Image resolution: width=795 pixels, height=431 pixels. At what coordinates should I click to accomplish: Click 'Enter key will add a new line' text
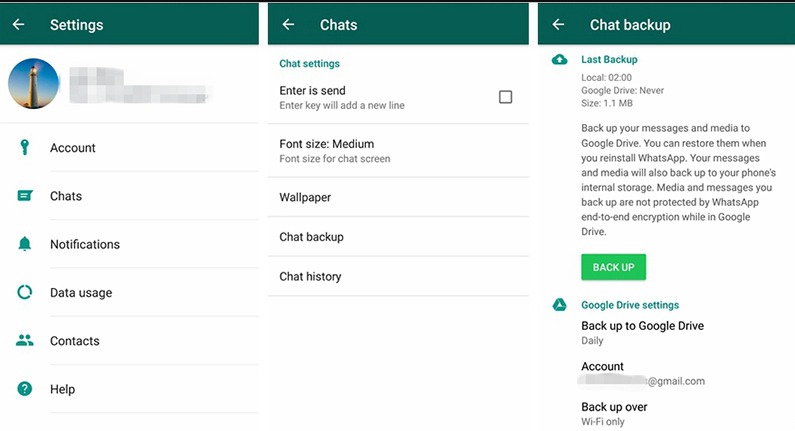point(342,105)
